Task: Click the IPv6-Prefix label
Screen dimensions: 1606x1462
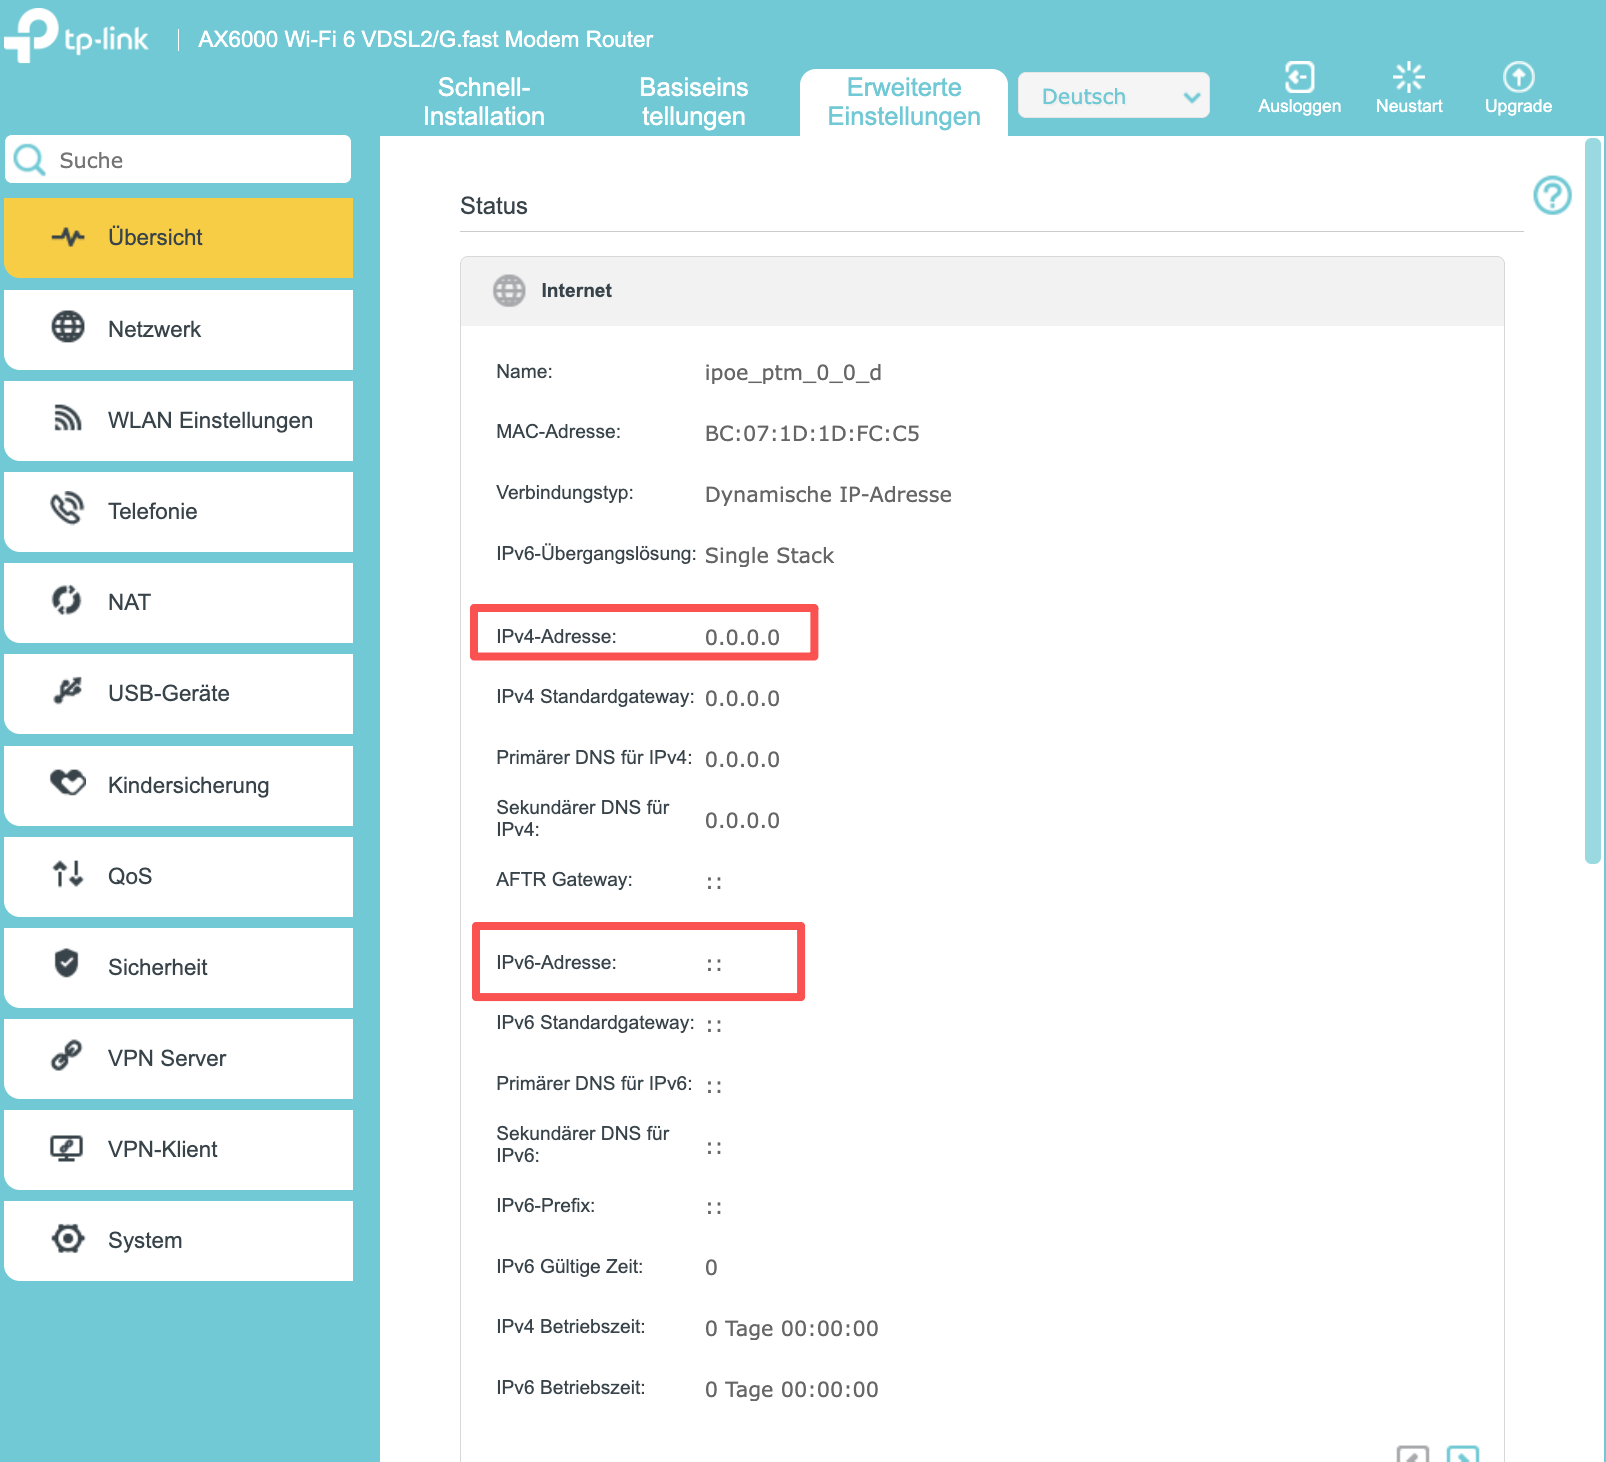Action: coord(545,1206)
